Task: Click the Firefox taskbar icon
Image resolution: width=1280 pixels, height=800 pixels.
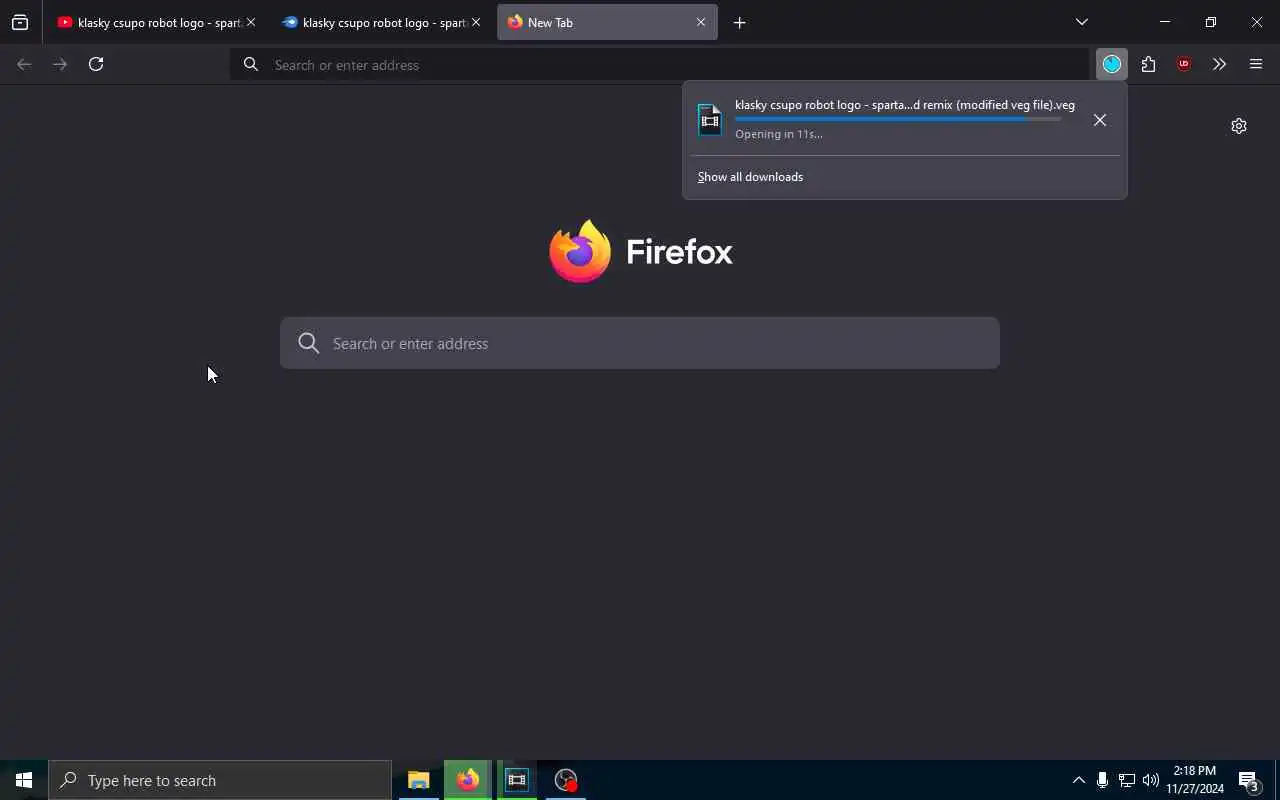Action: [468, 780]
